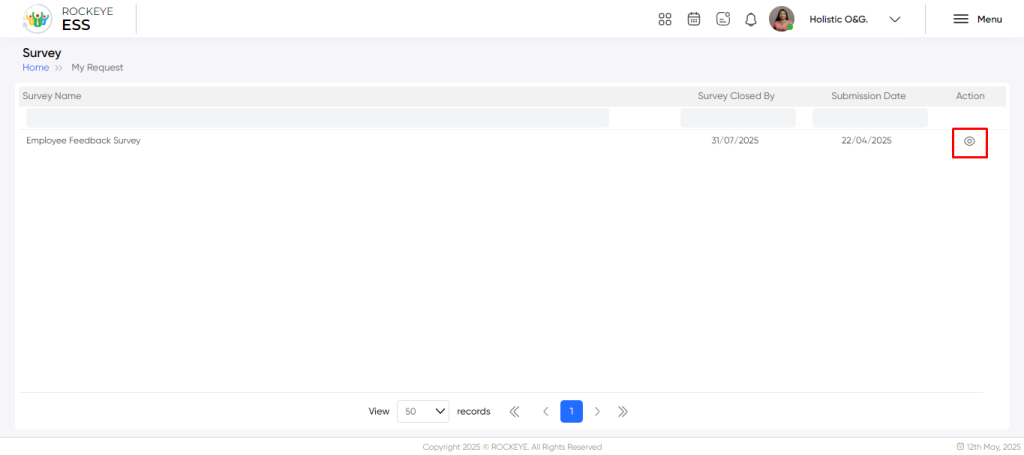Click the My Request breadcrumb

(97, 67)
